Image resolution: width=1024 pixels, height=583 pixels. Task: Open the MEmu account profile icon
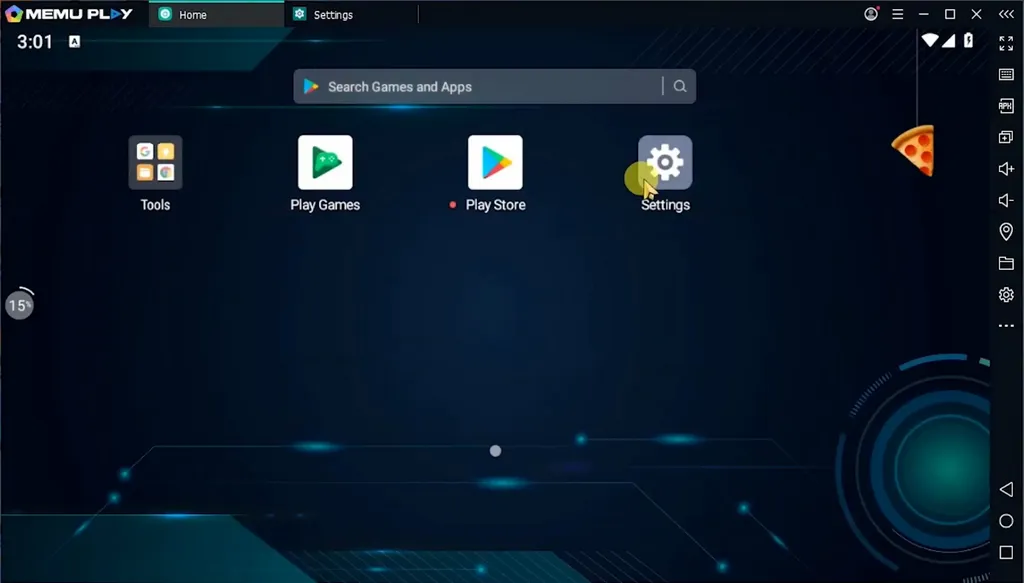point(871,14)
